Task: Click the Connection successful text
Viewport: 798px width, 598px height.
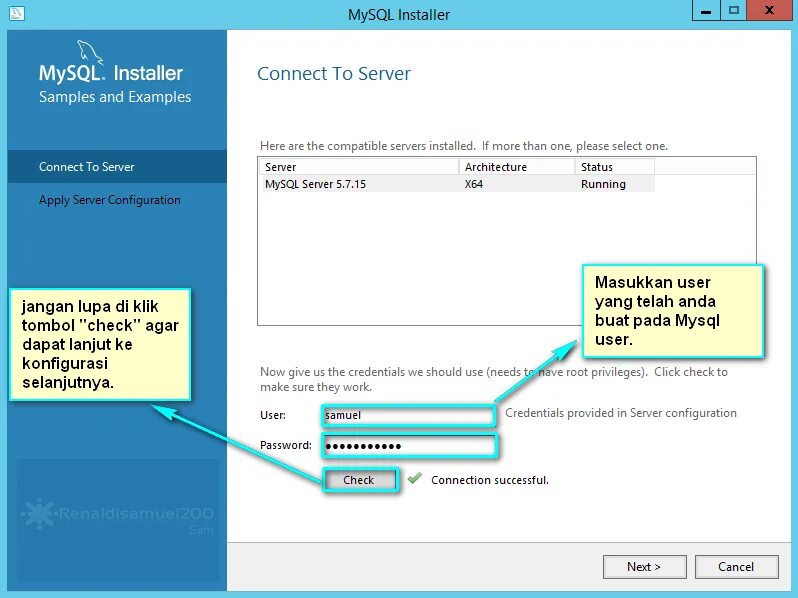Action: pos(490,480)
